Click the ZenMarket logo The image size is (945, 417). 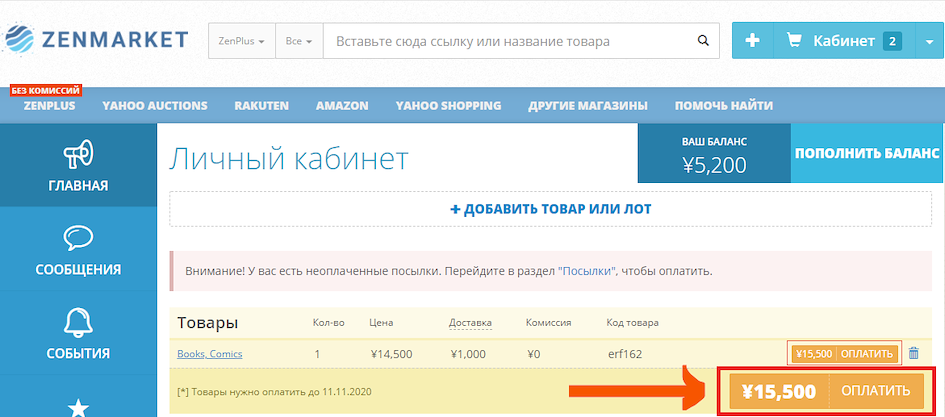pyautogui.click(x=95, y=40)
